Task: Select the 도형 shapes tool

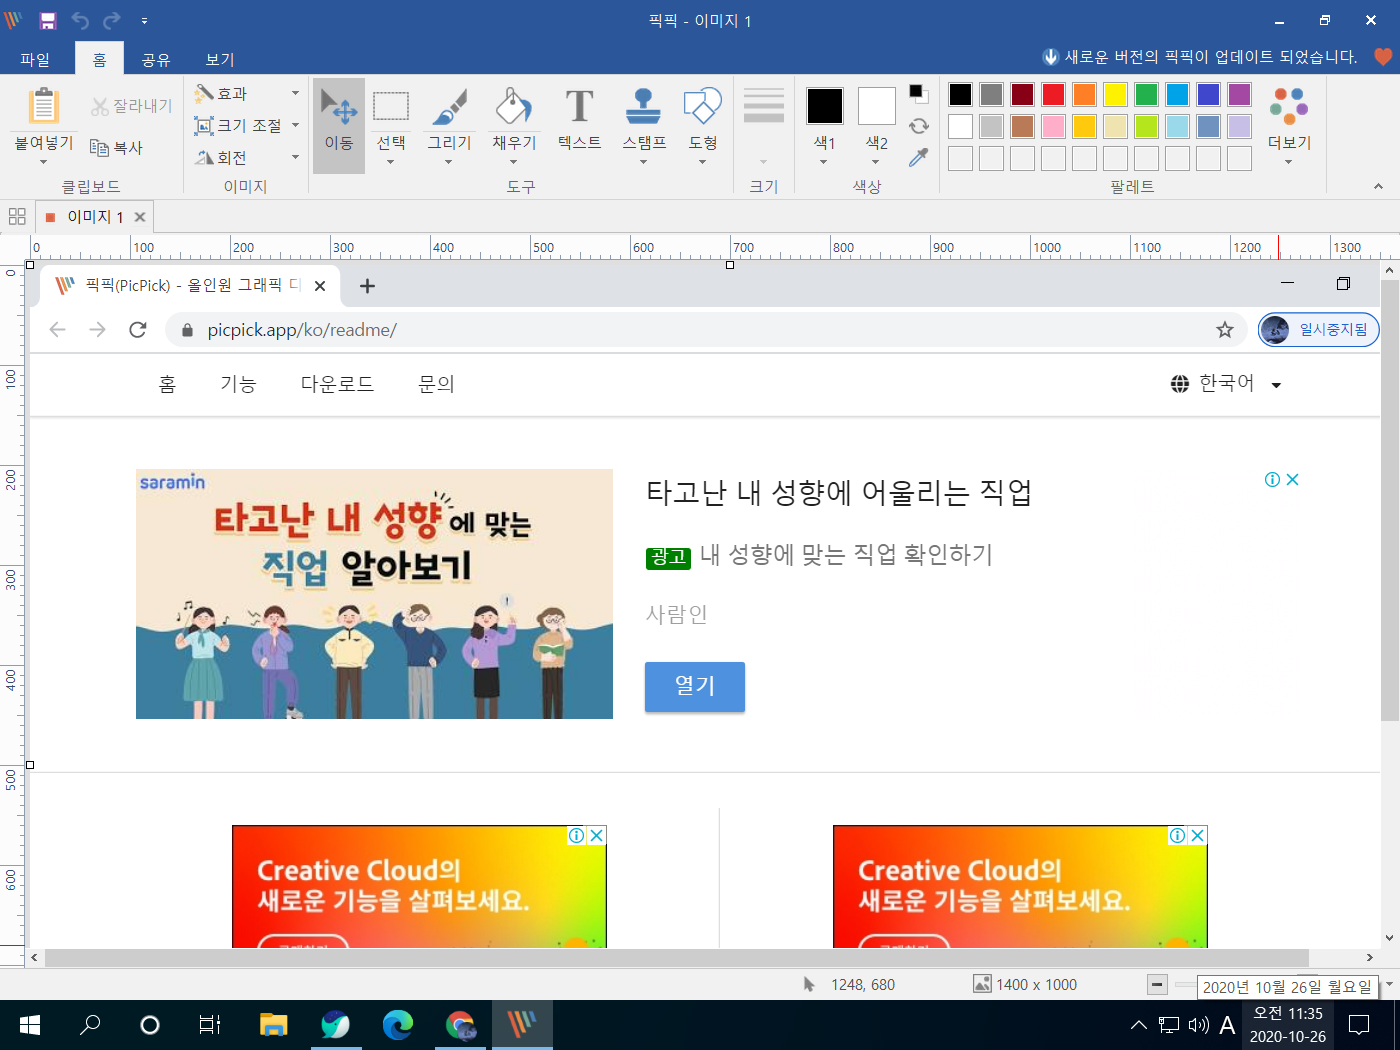Action: click(x=703, y=125)
